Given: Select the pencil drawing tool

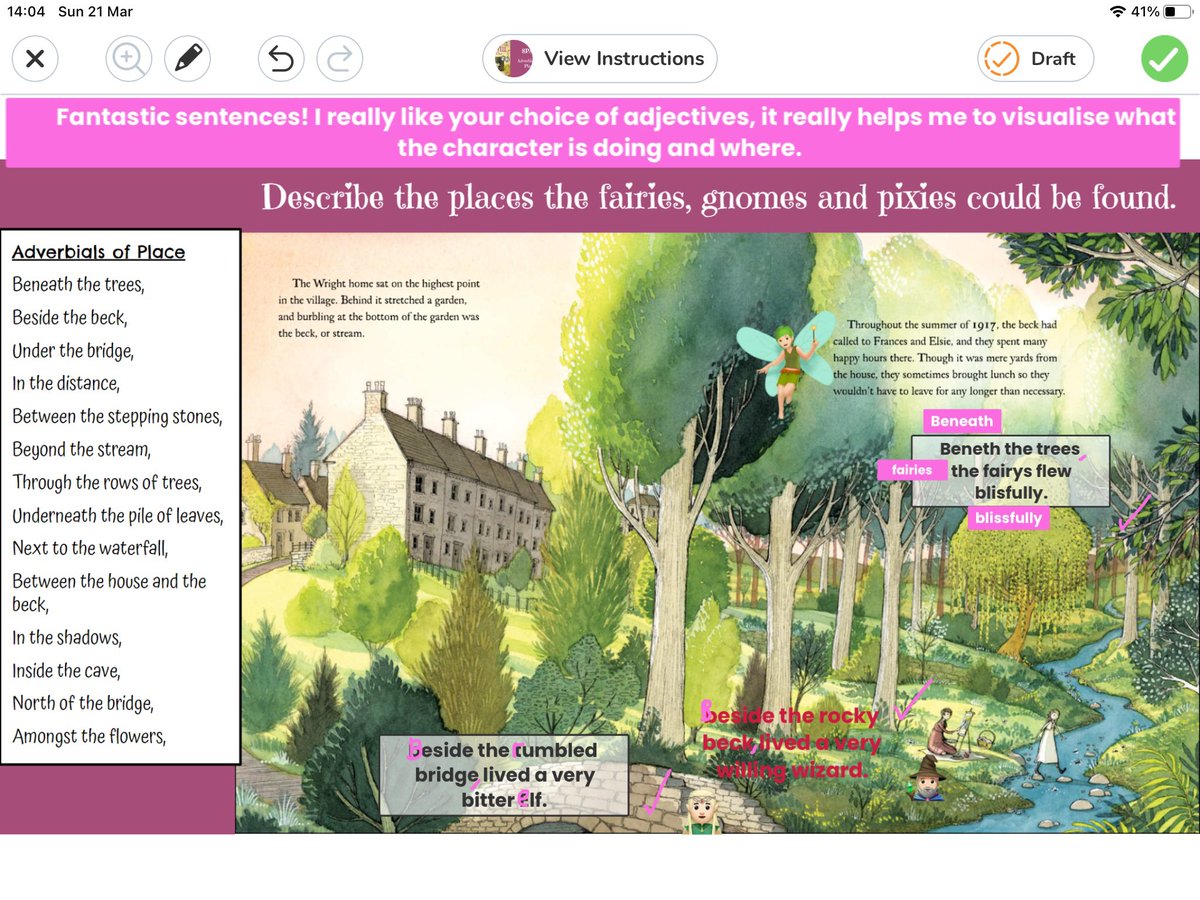Looking at the screenshot, I should [x=187, y=59].
